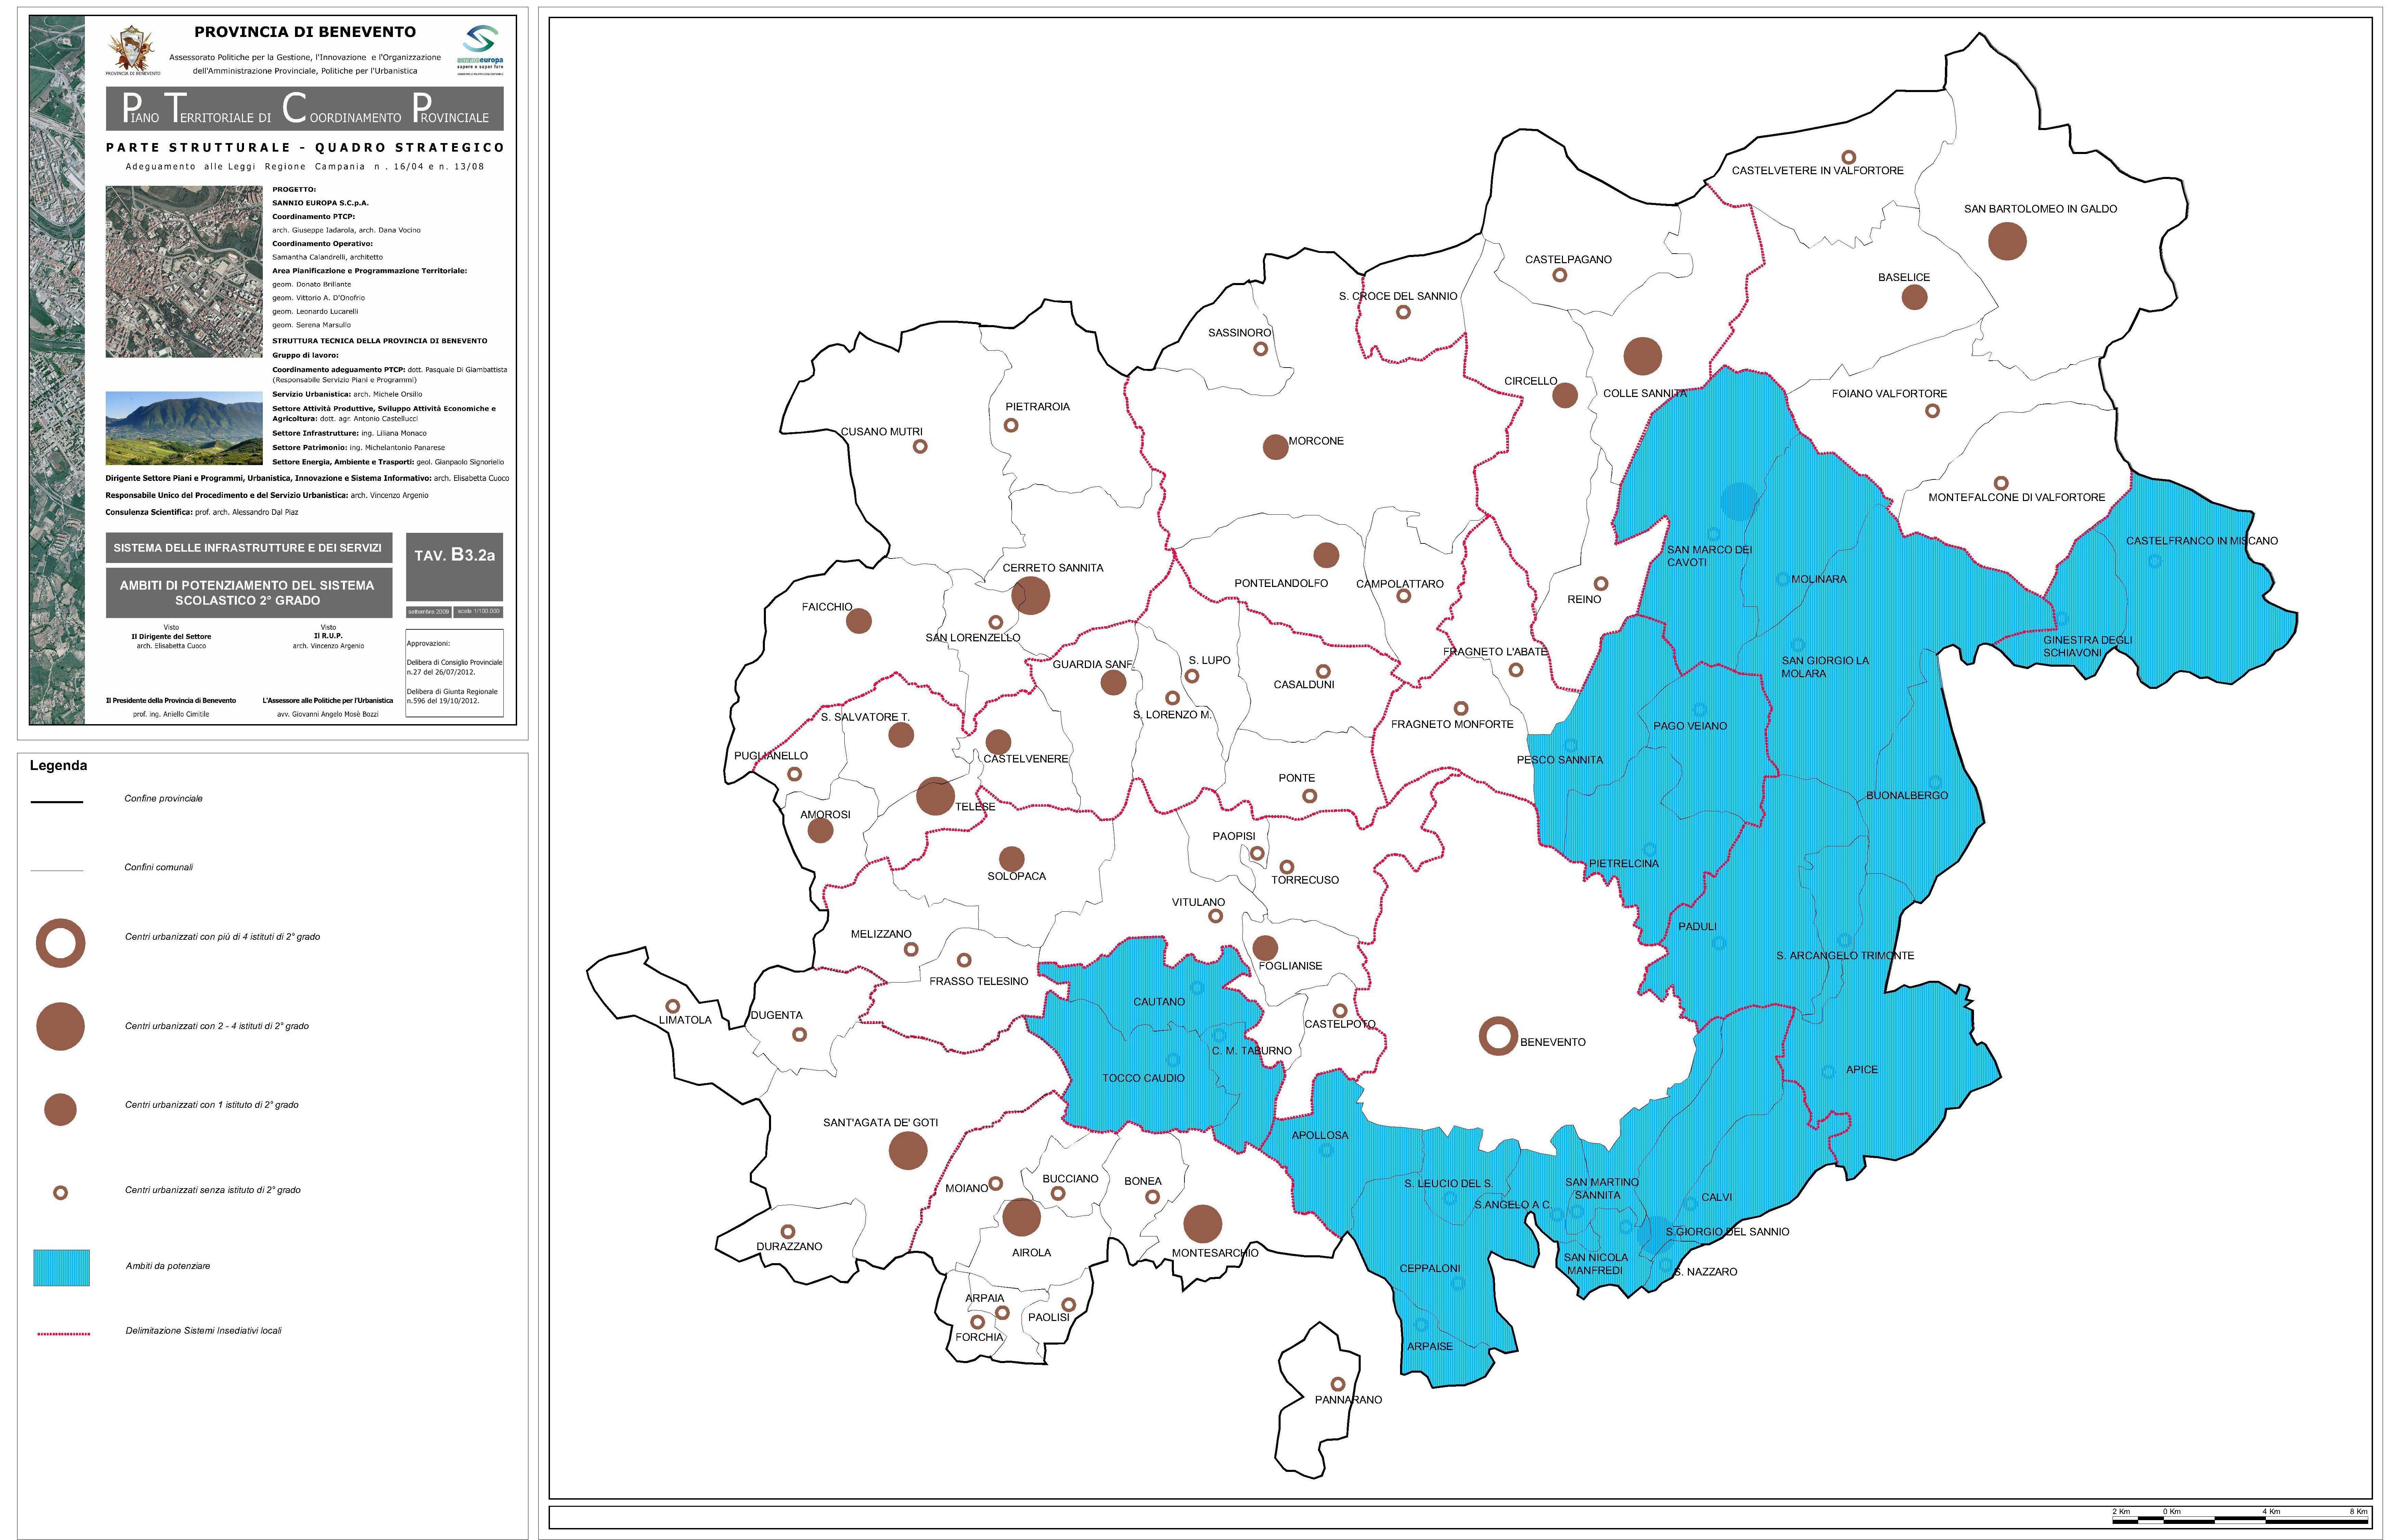Click the Baselice brown dot marker
The width and height of the screenshot is (2398, 1540).
[1914, 297]
